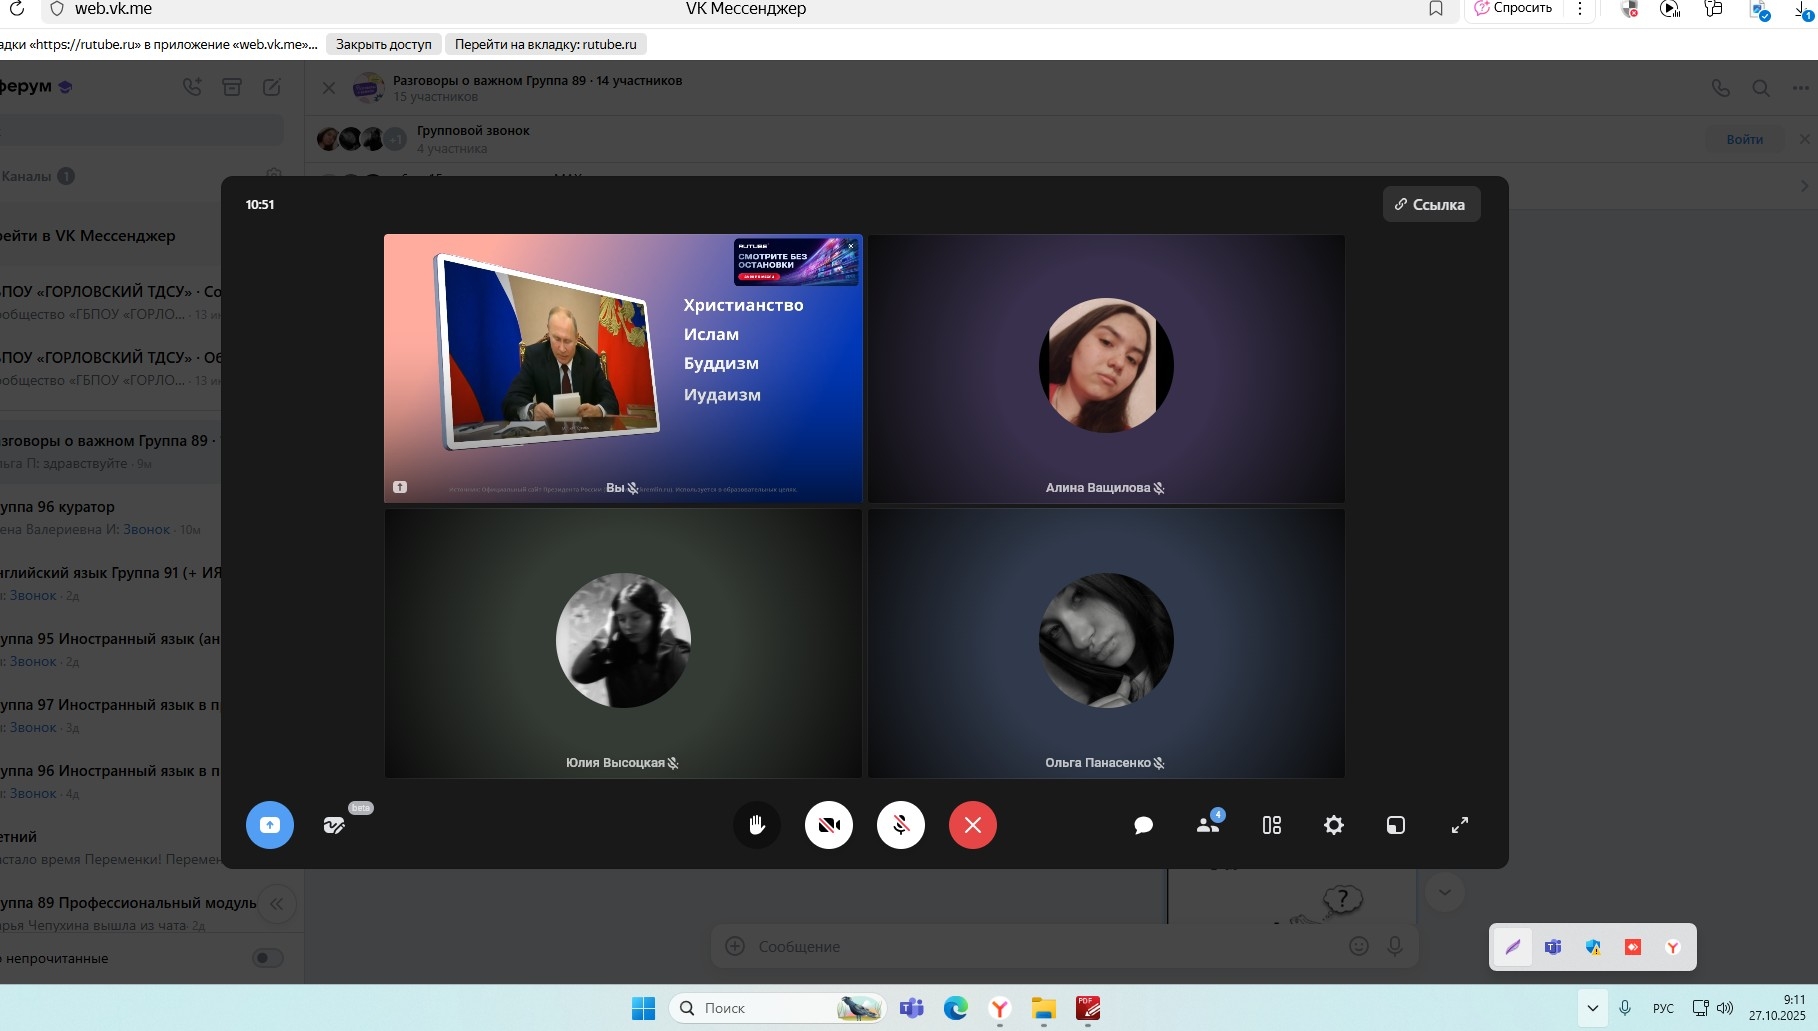Show the call participants list
The height and width of the screenshot is (1031, 1818).
(x=1208, y=825)
